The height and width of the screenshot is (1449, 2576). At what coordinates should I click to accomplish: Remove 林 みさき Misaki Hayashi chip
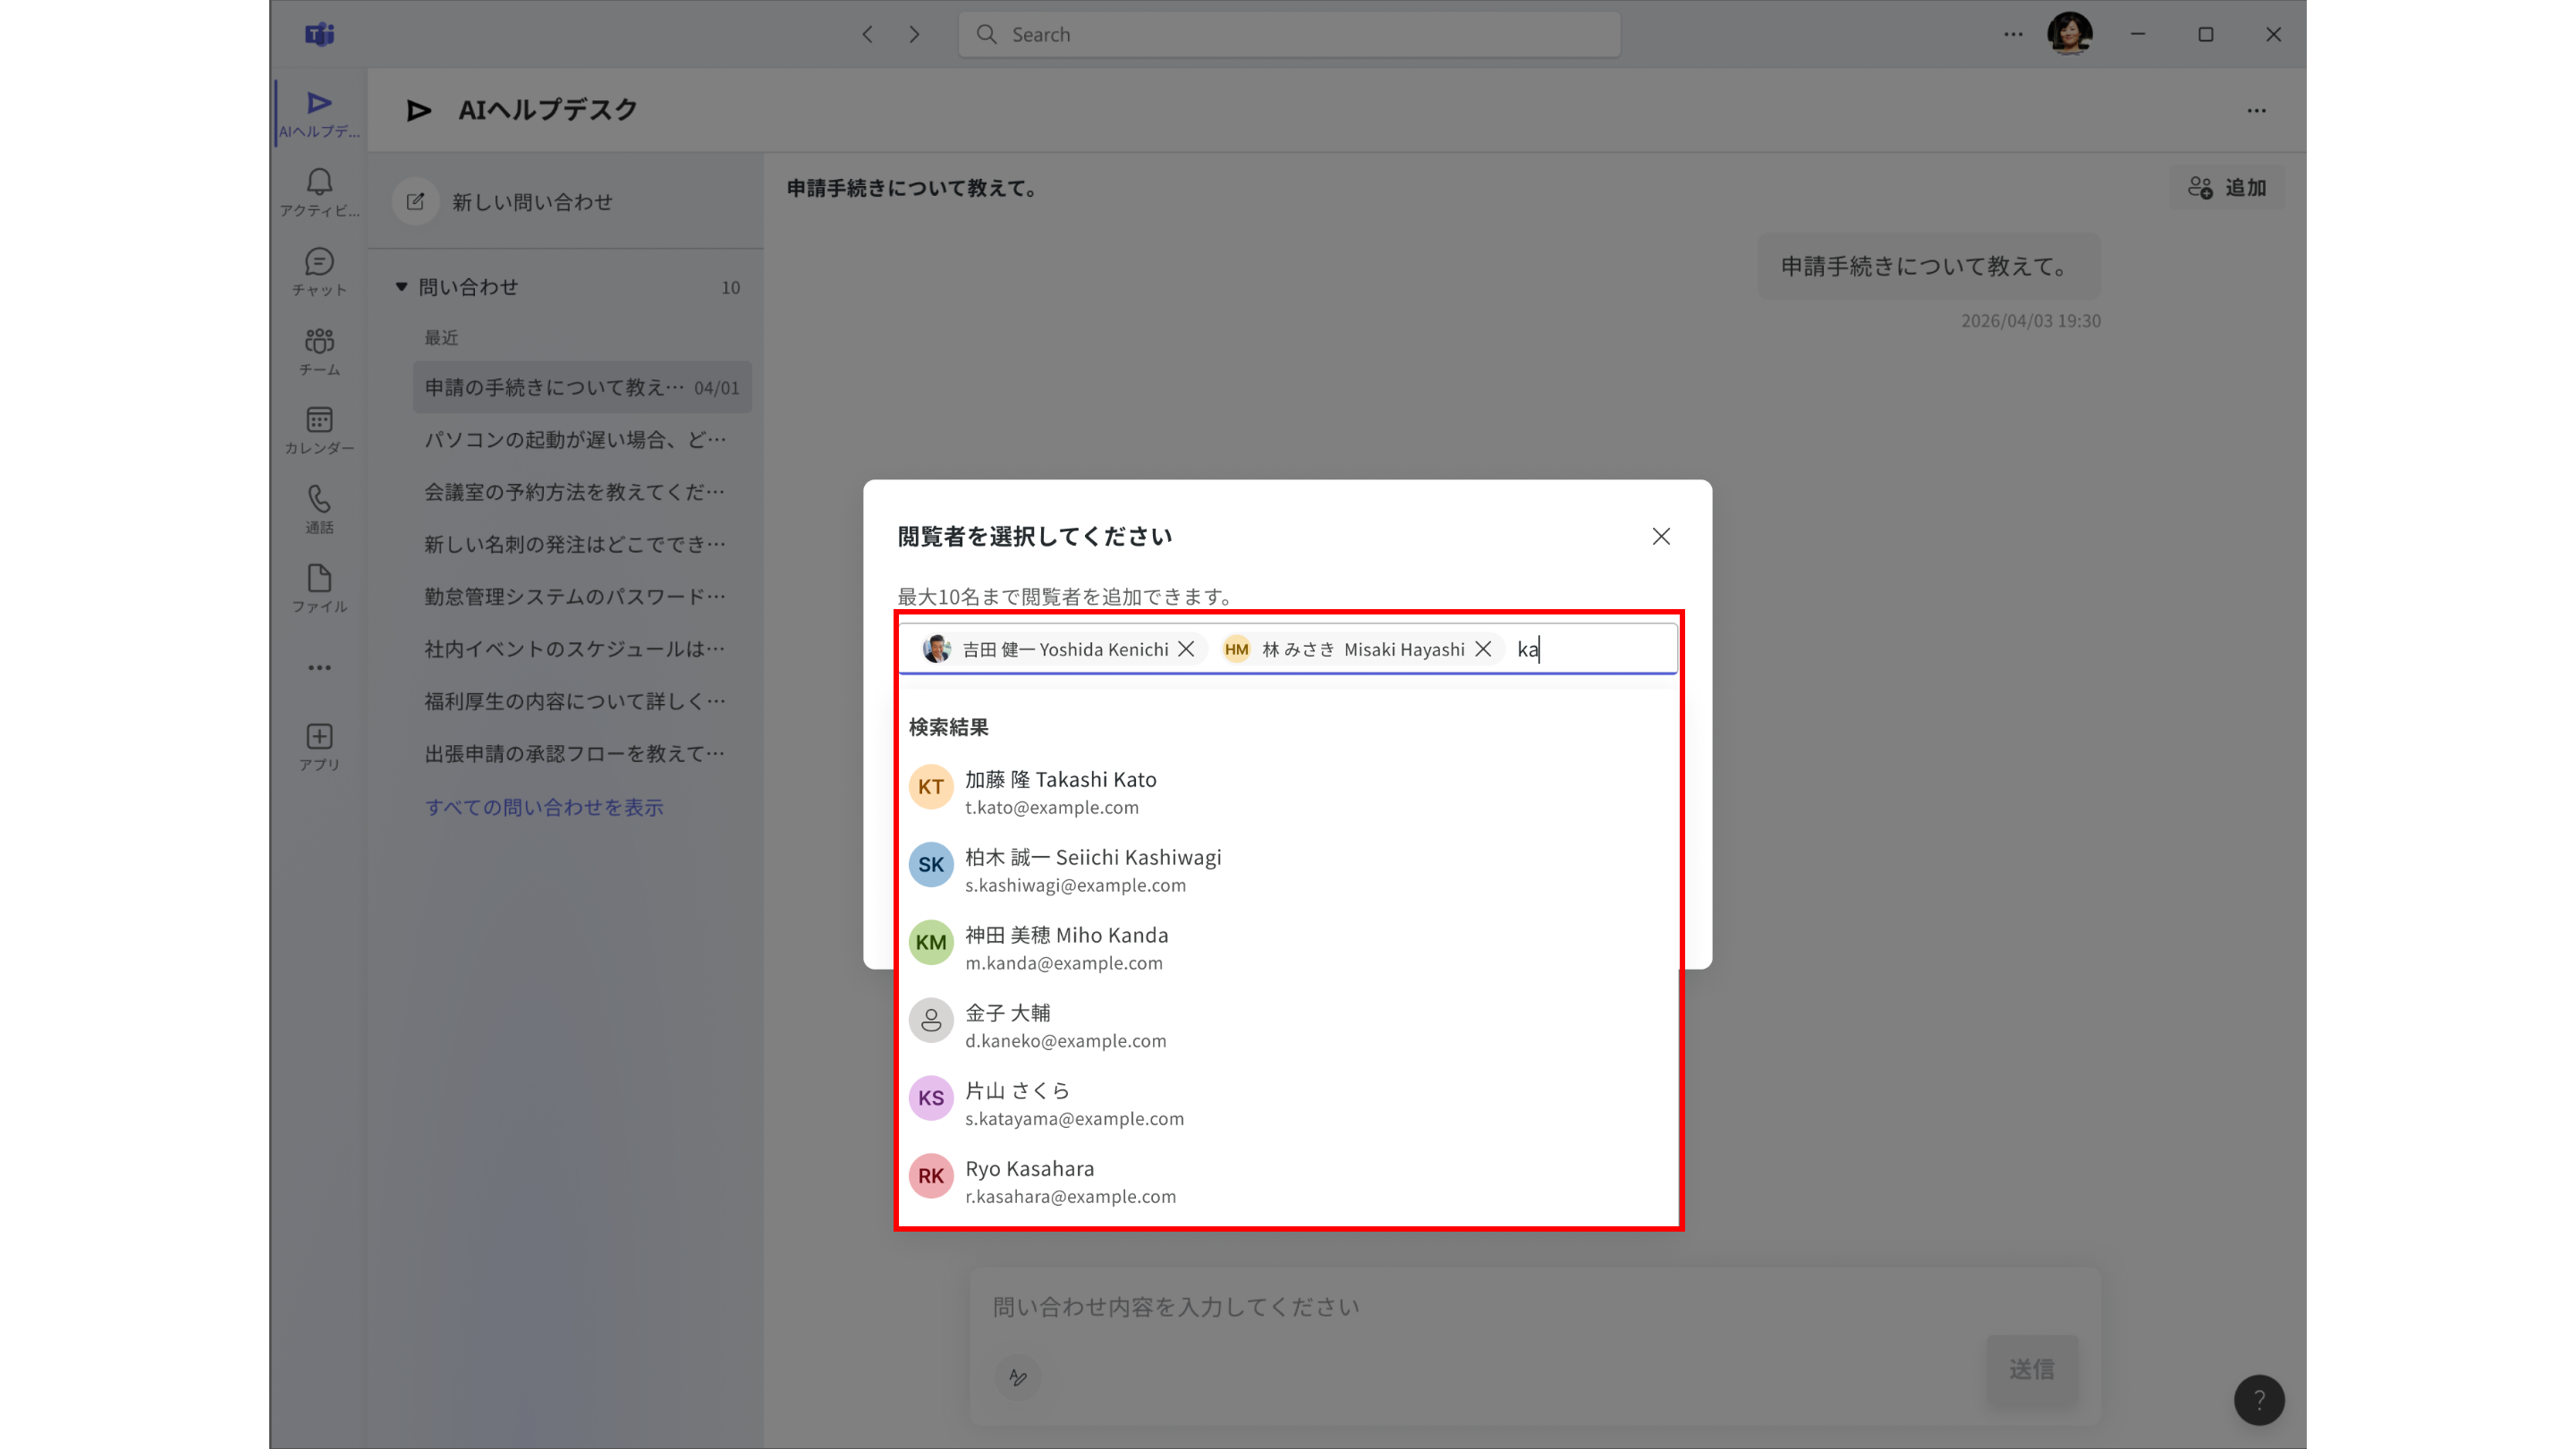pos(1483,649)
